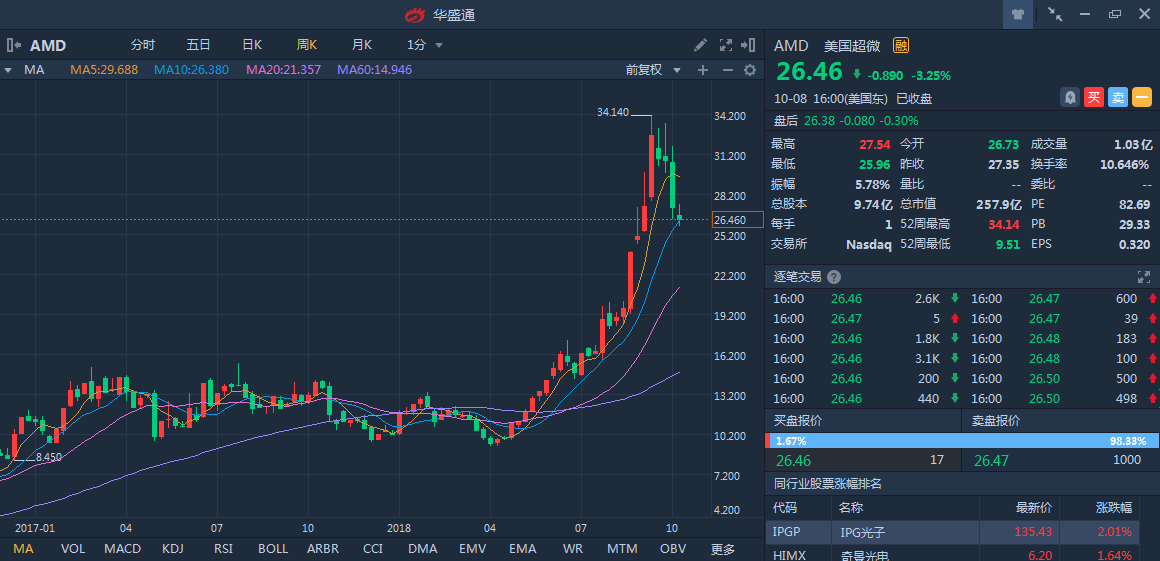Image resolution: width=1160 pixels, height=561 pixels.
Task: Zoom in chart with plus icon
Action: tap(703, 70)
